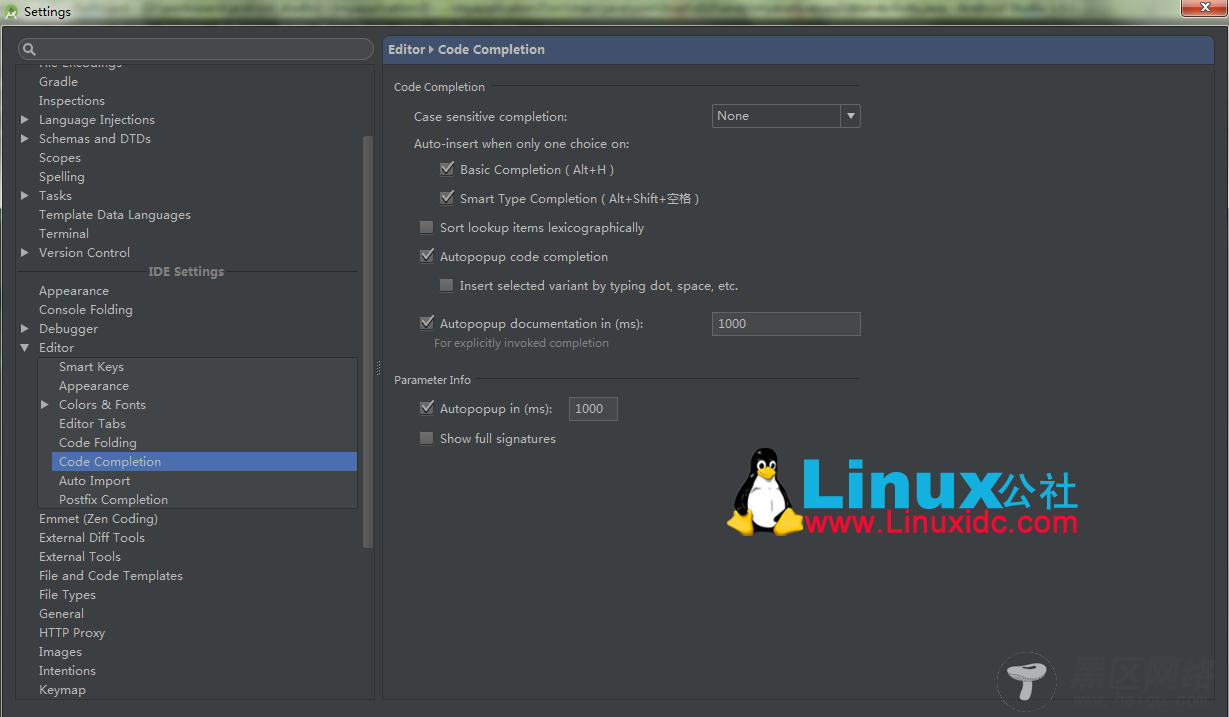Expand Schemas and DTDs tree node
The width and height of the screenshot is (1229, 717).
tap(25, 139)
